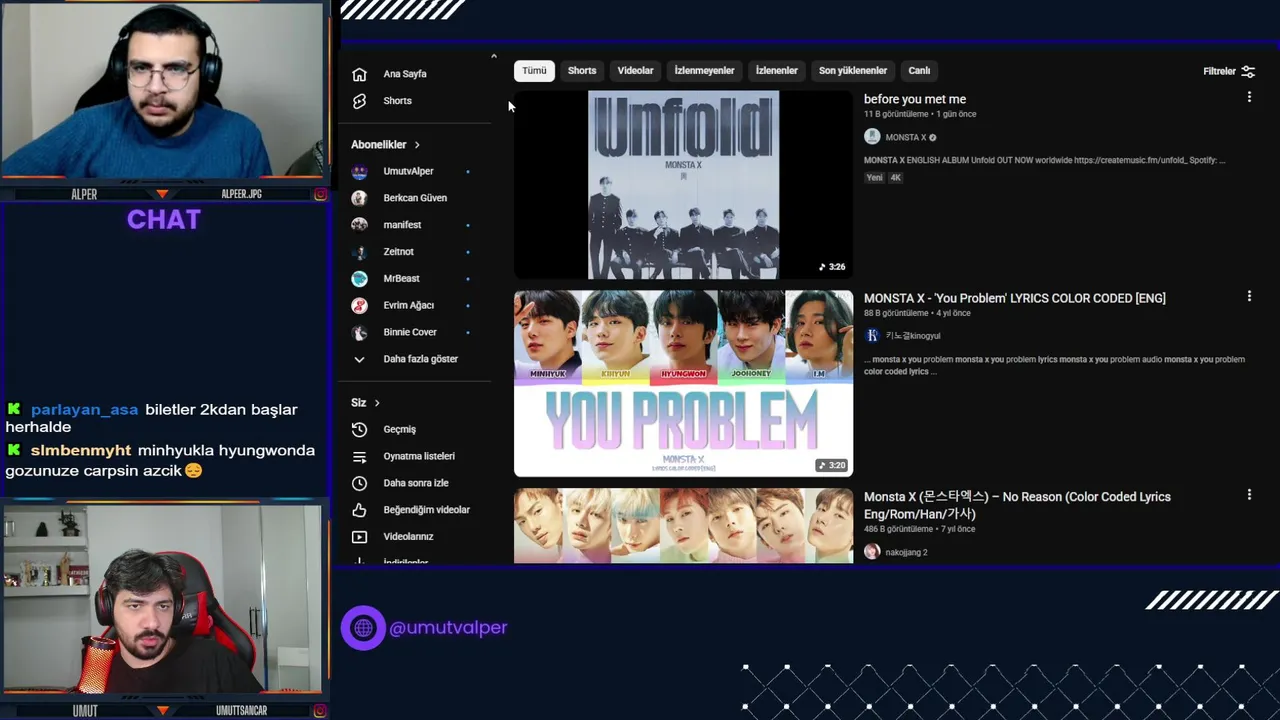The image size is (1280, 720).
Task: Select the Canlı filter chip
Action: (x=919, y=71)
